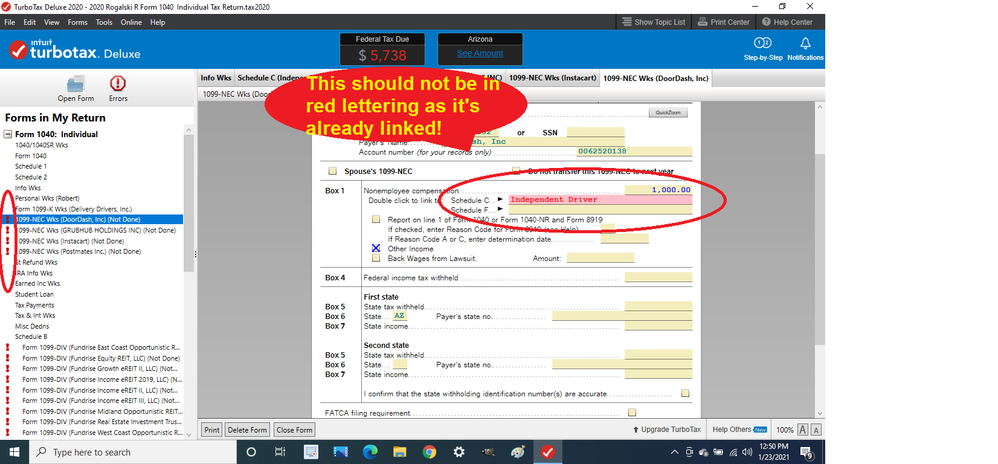Click the Nonemployee compensation amount field
Screen dimensions: 998x464
[657, 189]
